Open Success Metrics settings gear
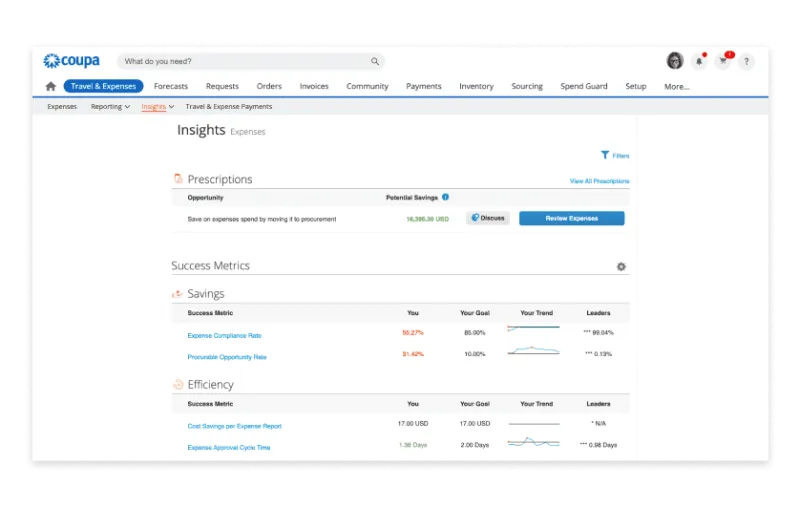The width and height of the screenshot is (800, 507). pyautogui.click(x=621, y=266)
